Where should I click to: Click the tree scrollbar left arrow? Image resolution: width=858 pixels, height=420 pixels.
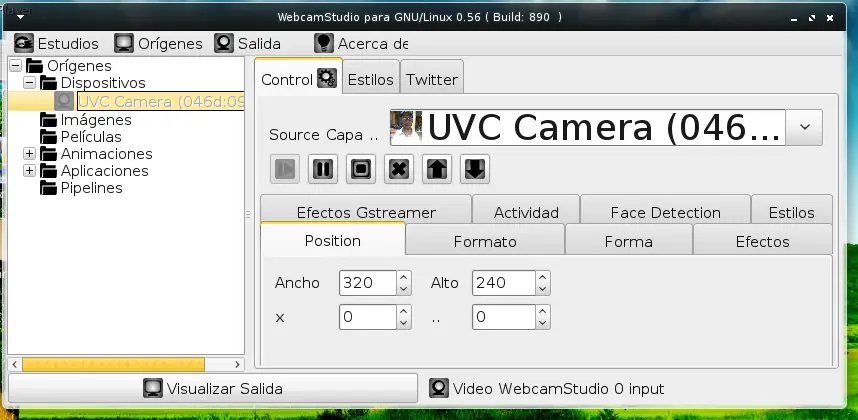click(15, 364)
